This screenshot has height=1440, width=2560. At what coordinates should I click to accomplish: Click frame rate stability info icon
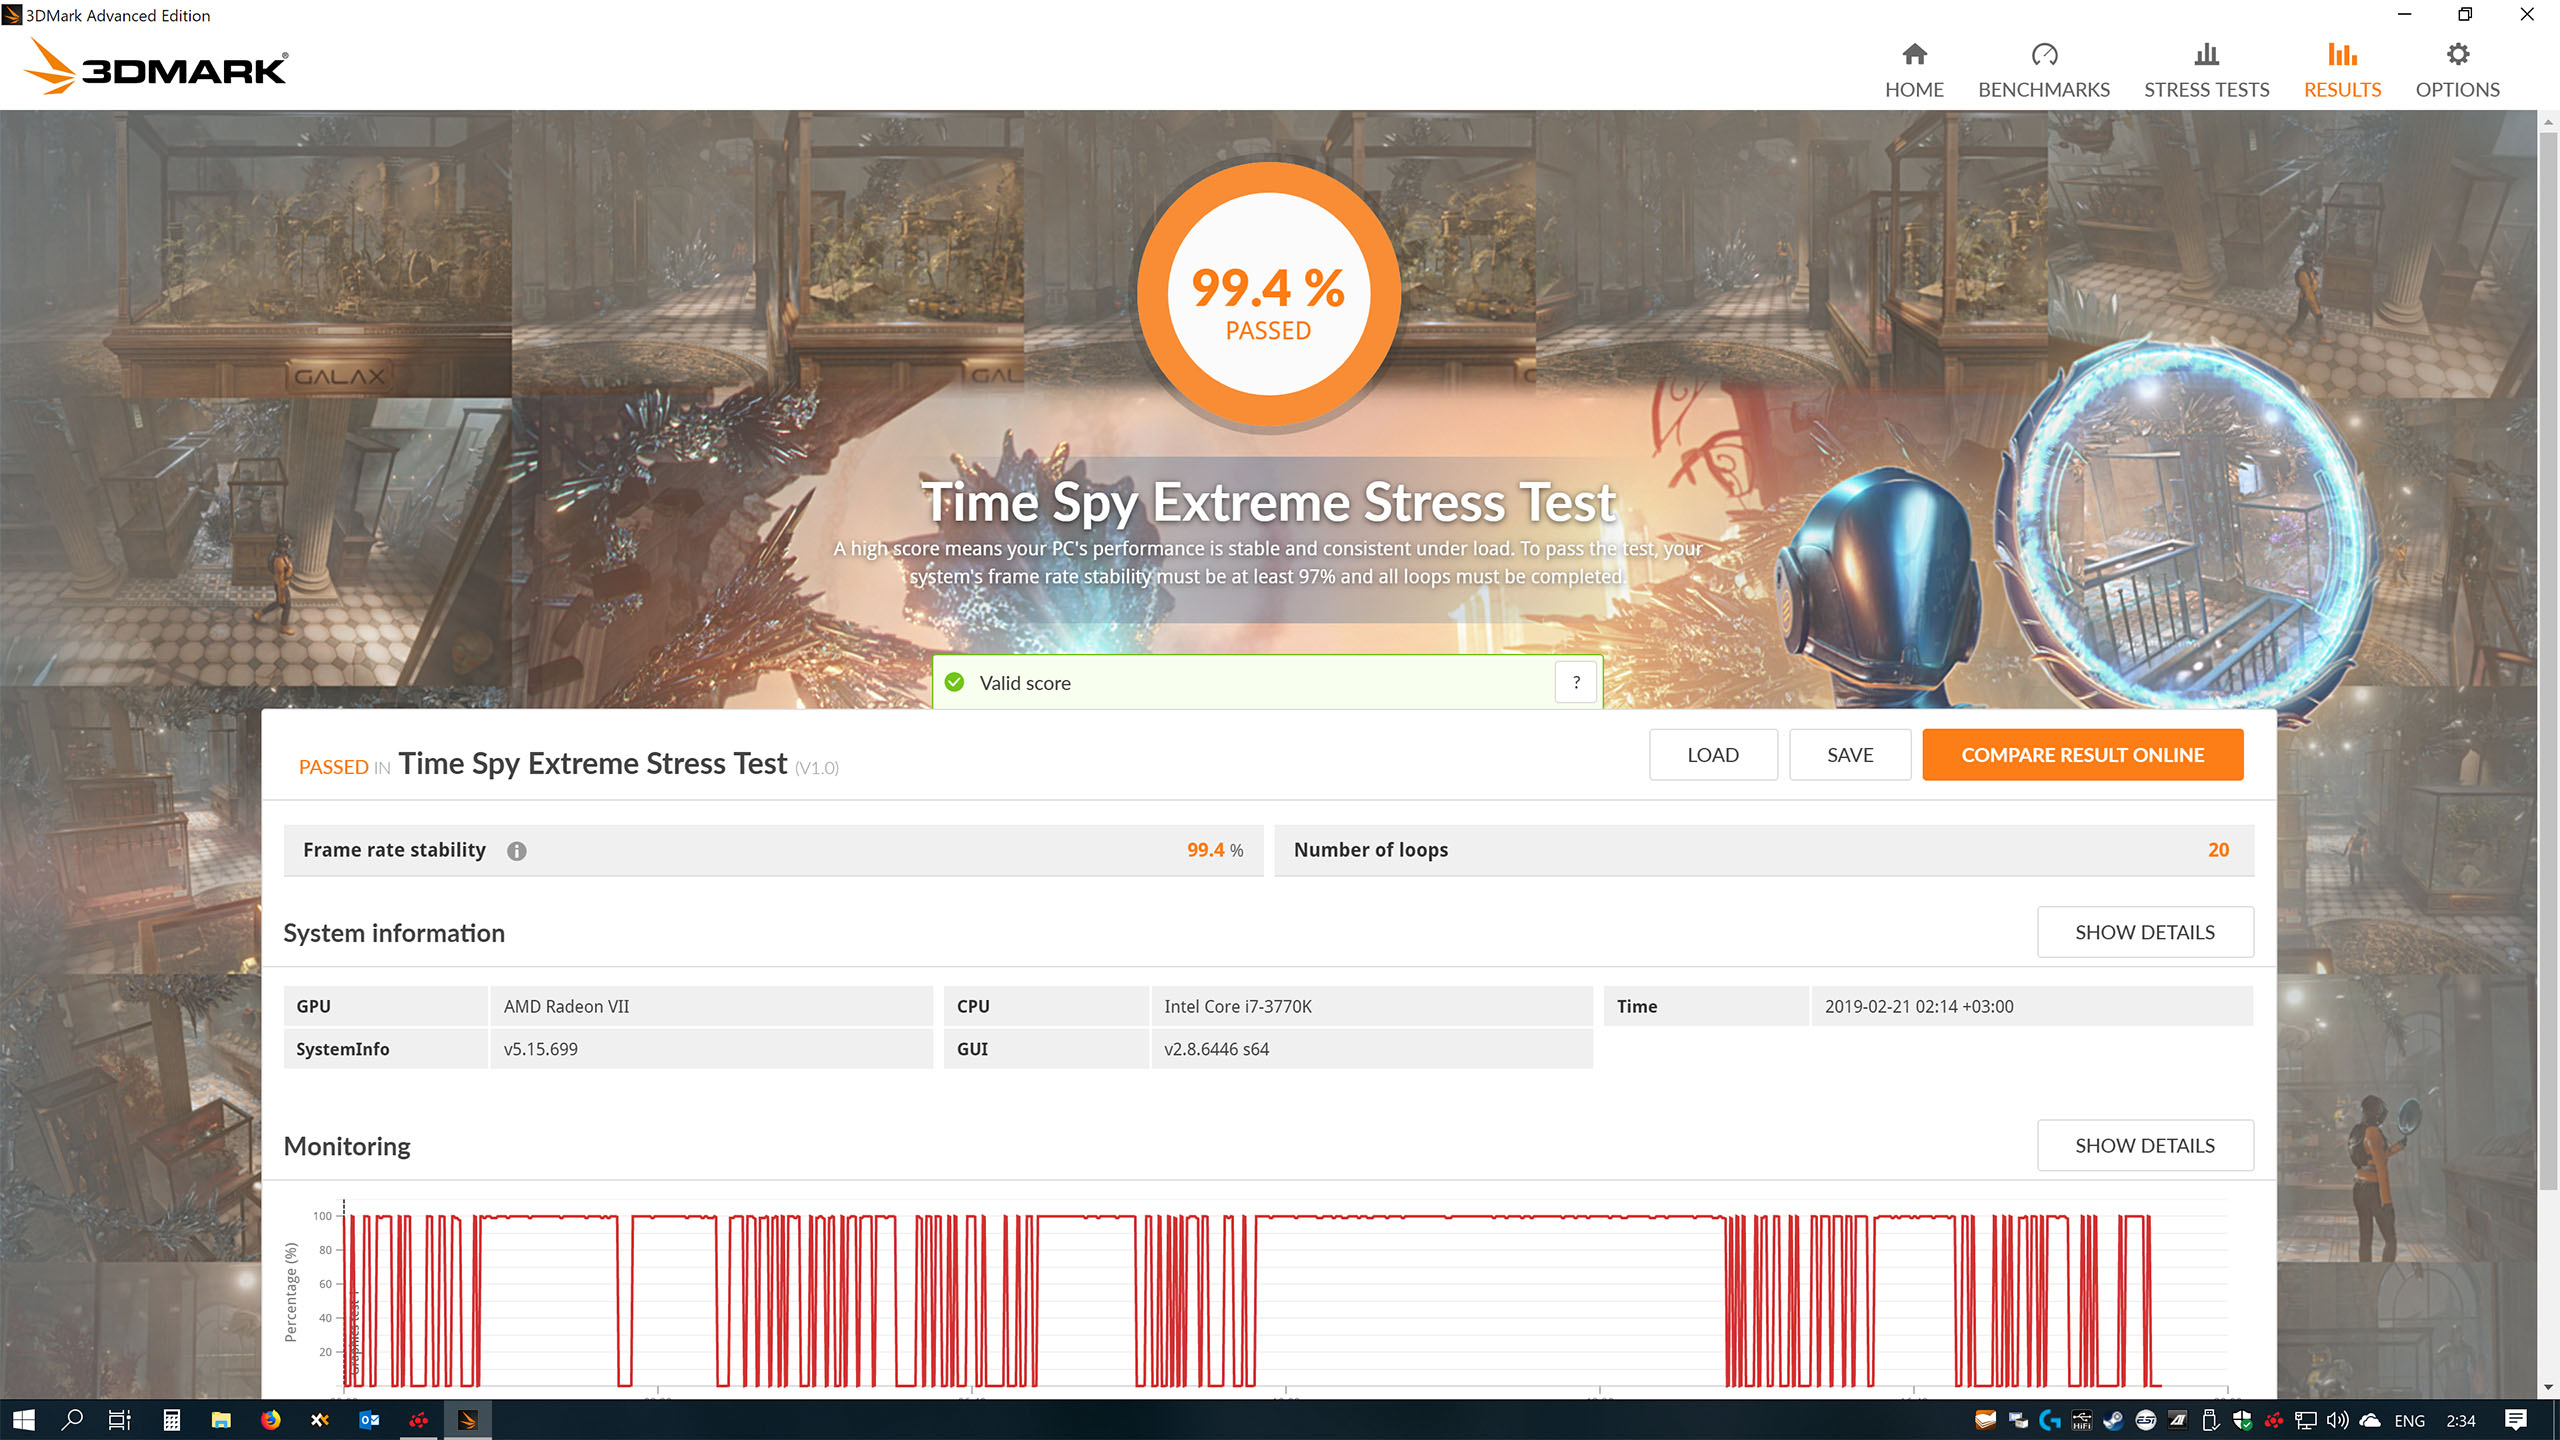(516, 851)
